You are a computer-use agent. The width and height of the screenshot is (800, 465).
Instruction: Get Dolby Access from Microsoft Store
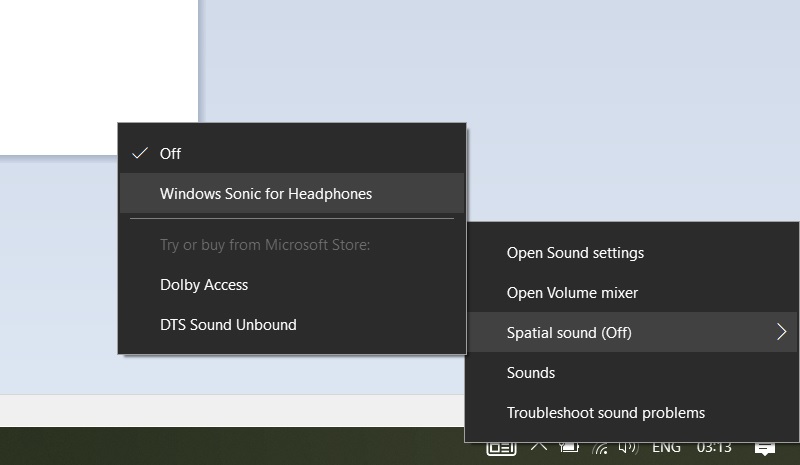pos(204,285)
